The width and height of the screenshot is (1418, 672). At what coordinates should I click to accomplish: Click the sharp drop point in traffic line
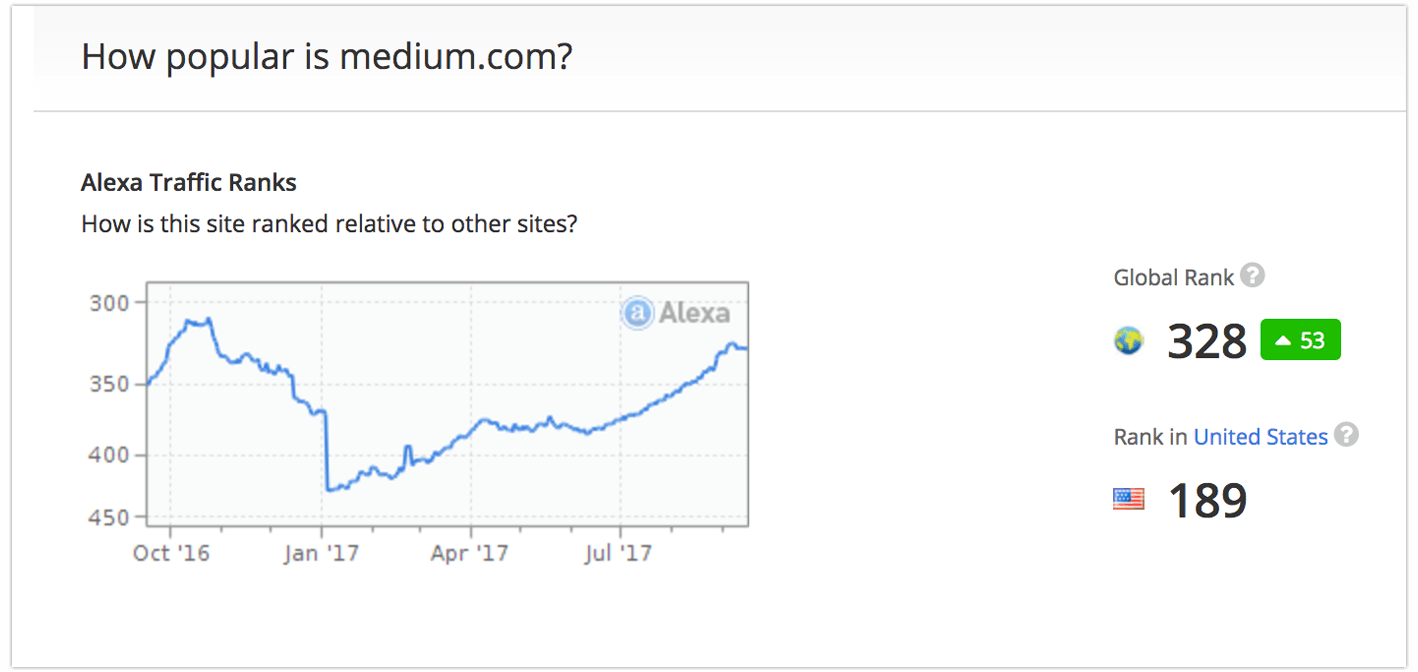coord(327,450)
